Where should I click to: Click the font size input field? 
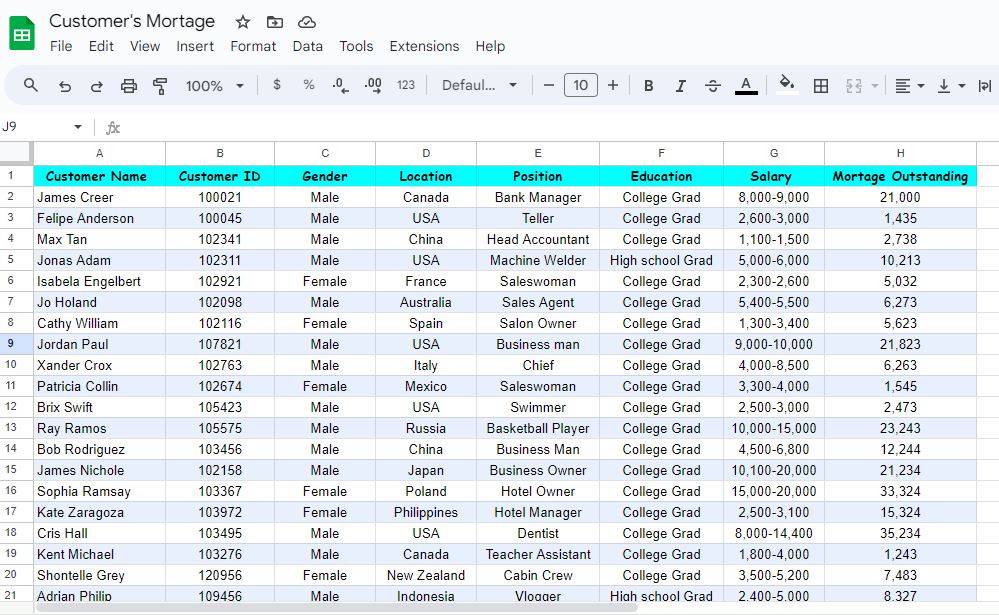coord(580,85)
